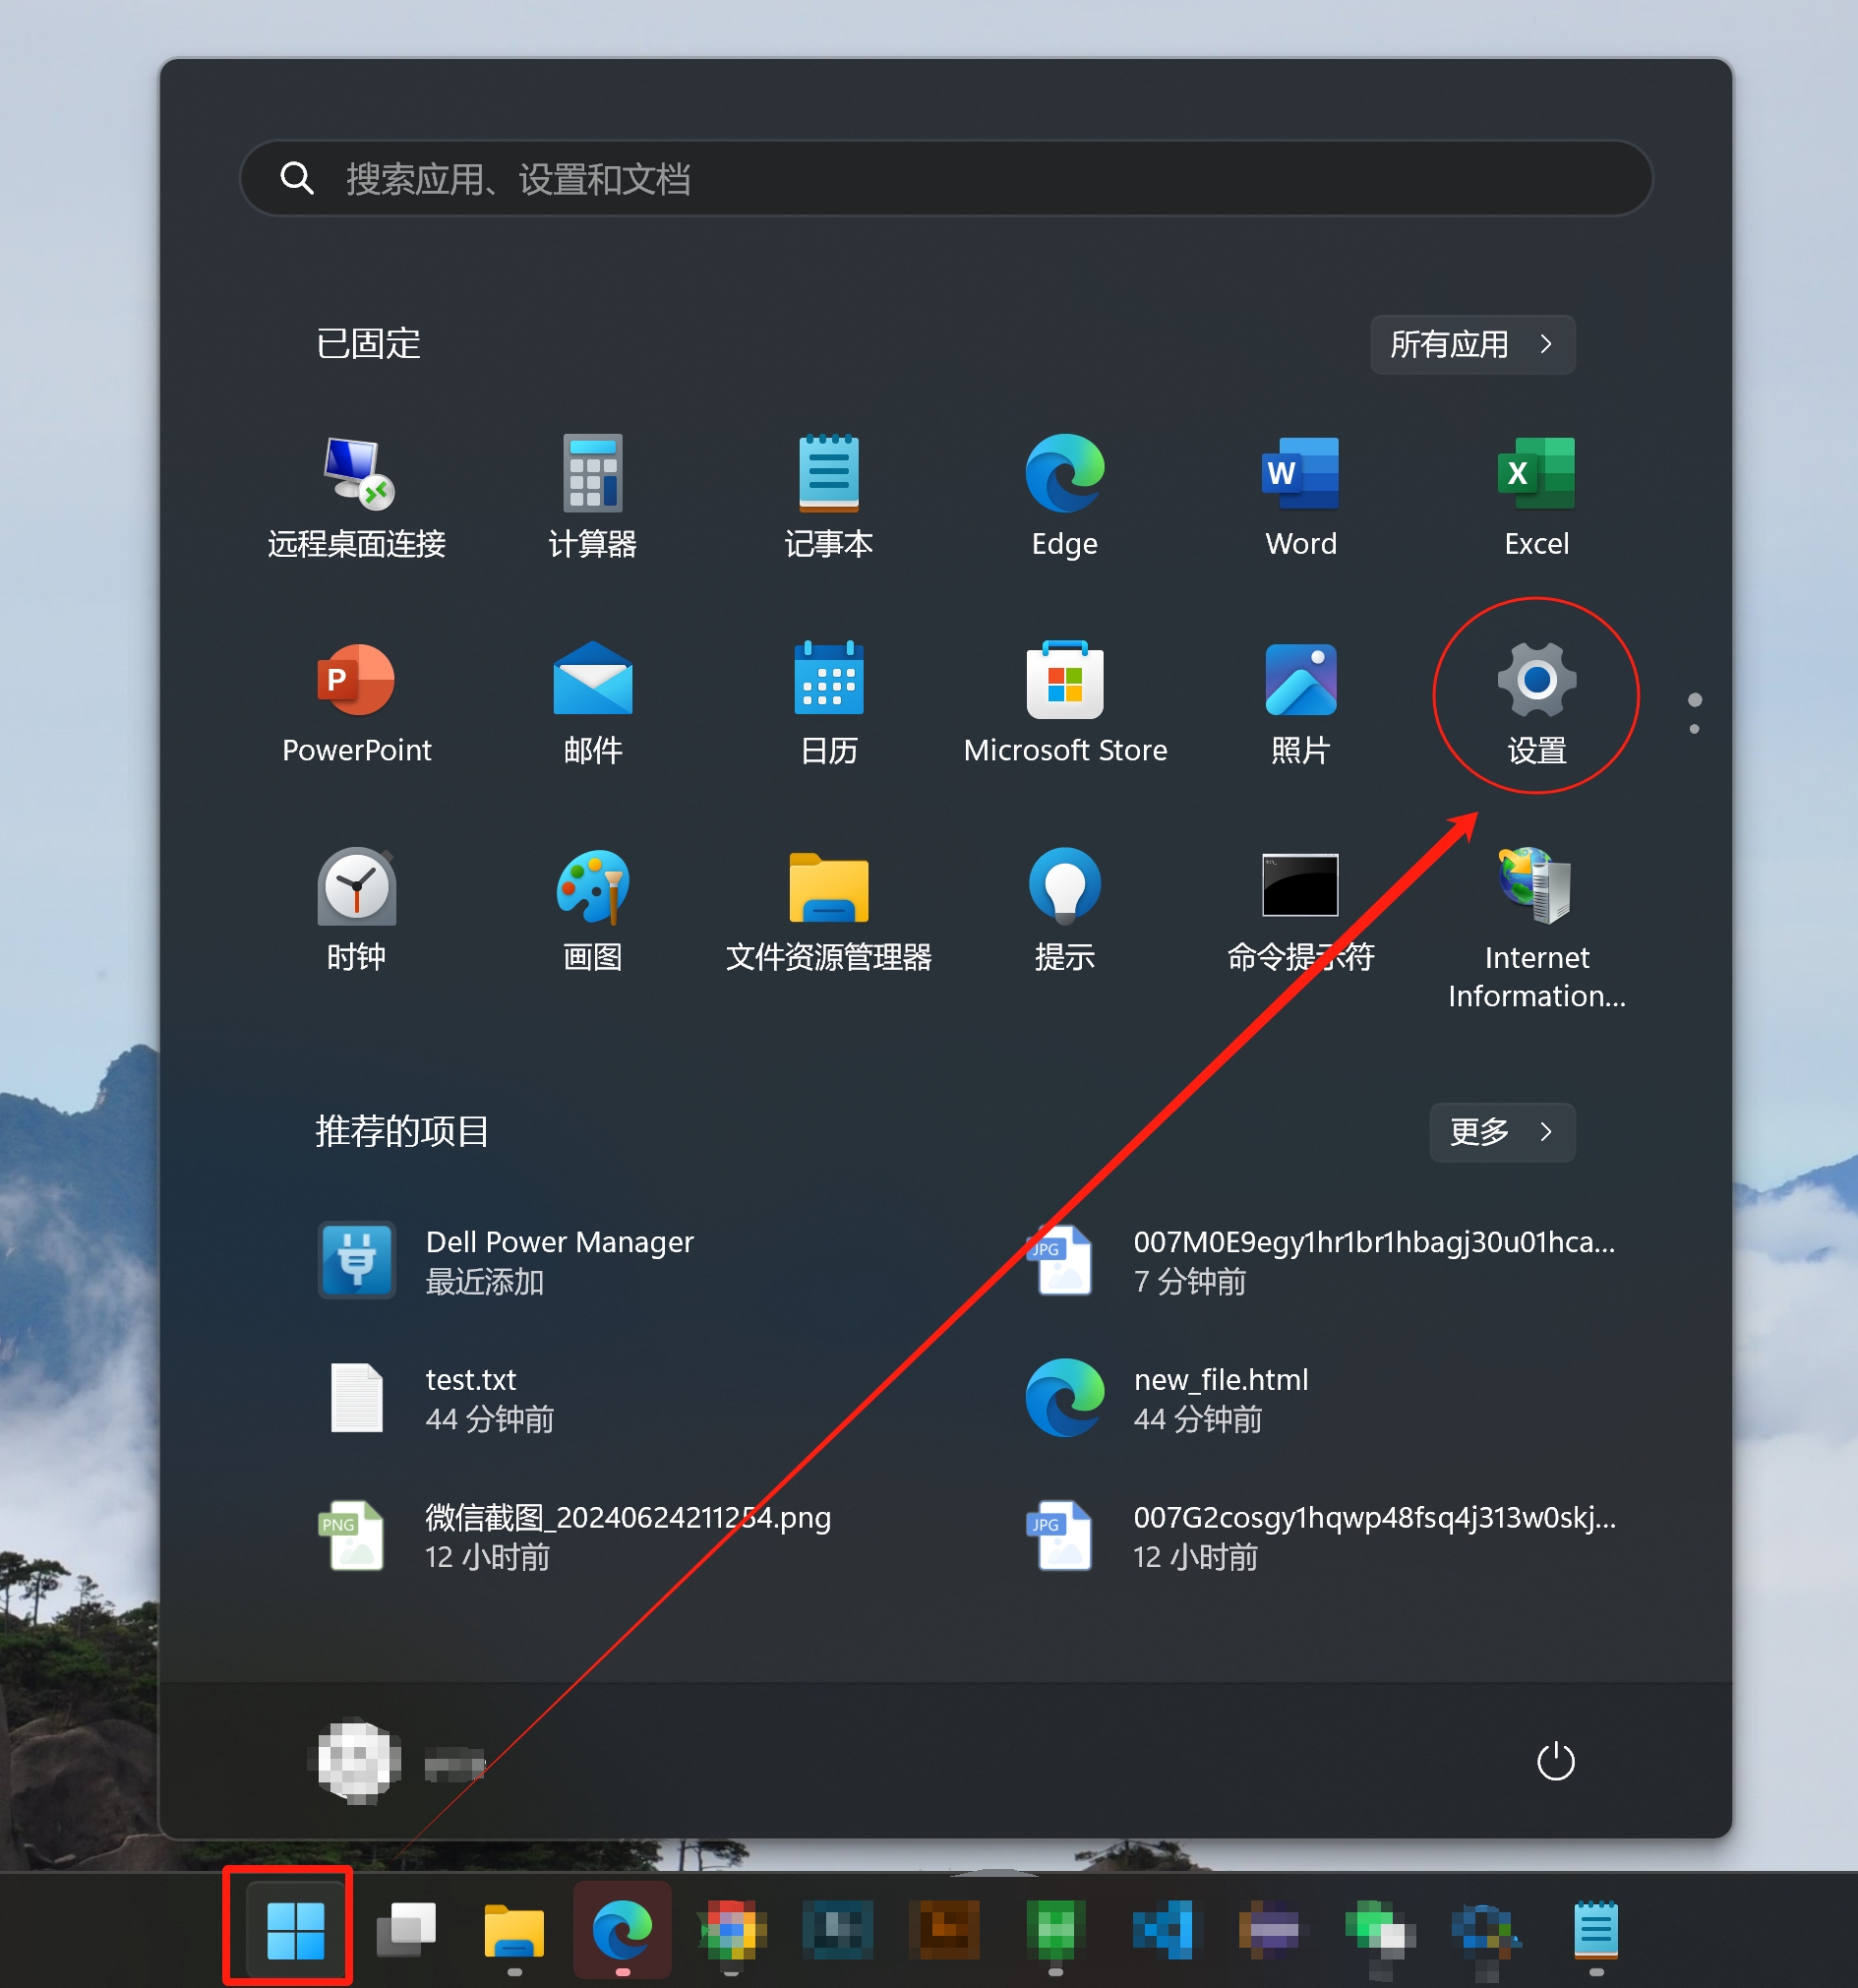Click the Windows Start button on taskbar
Screen dimensions: 1858x1988
coord(295,1929)
